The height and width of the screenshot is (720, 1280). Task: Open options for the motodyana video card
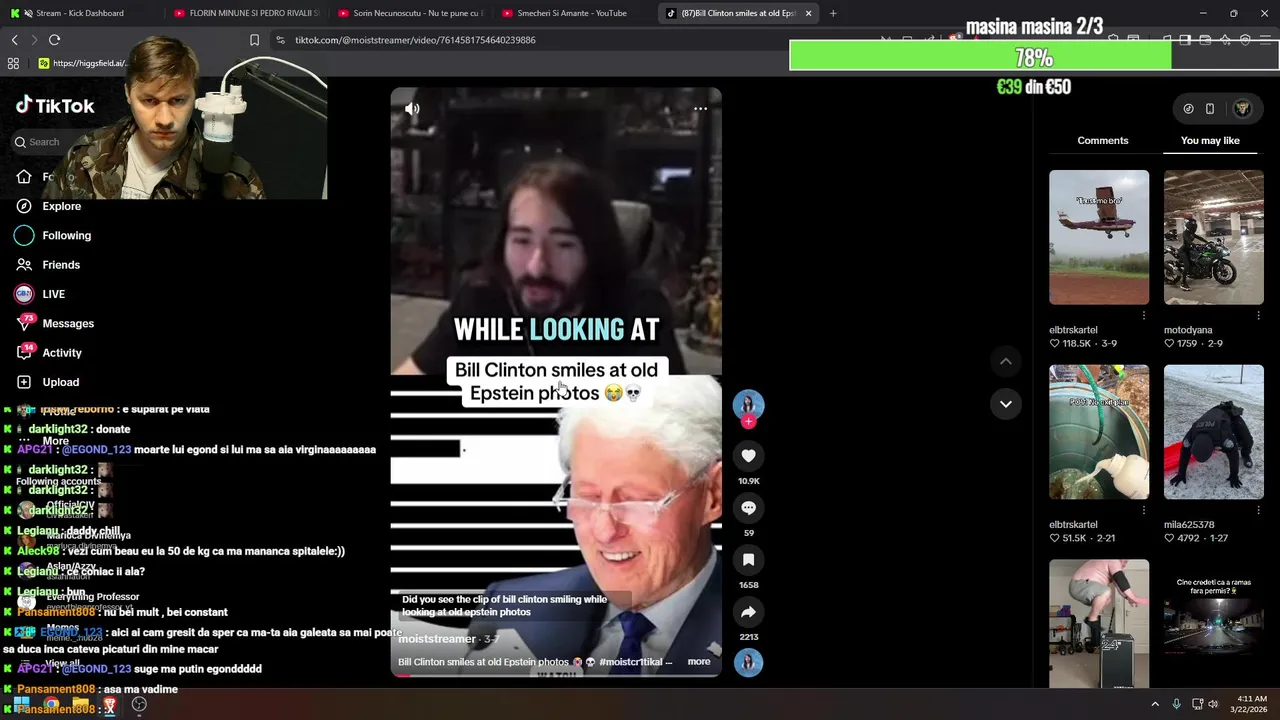click(1258, 315)
